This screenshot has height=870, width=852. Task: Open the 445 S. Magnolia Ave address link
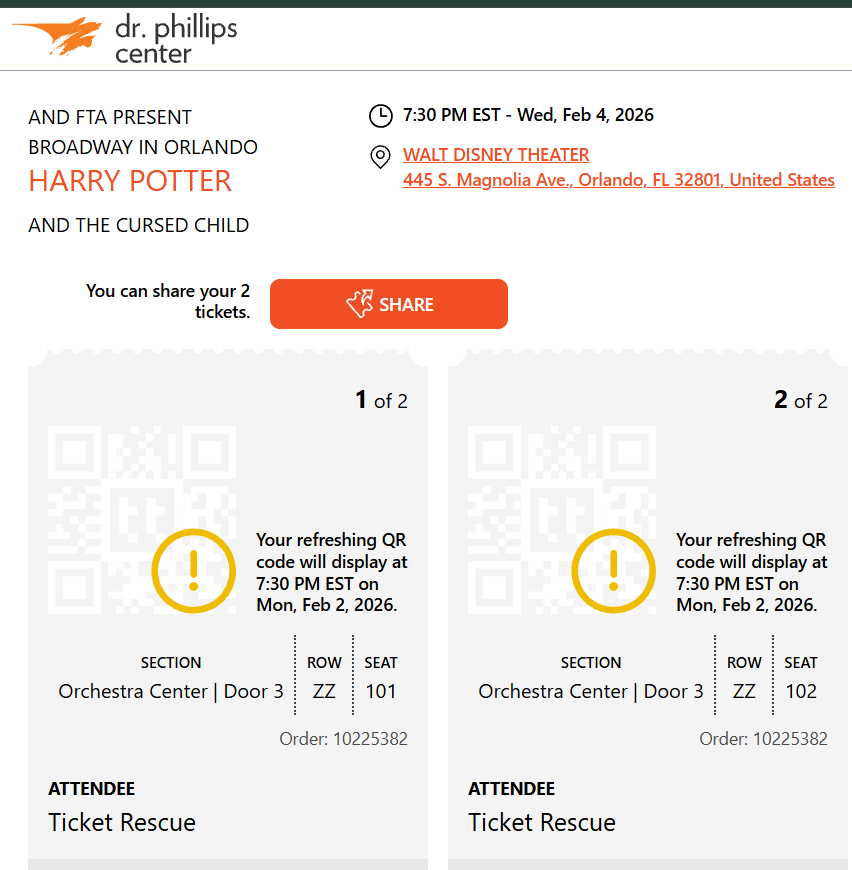[x=618, y=180]
